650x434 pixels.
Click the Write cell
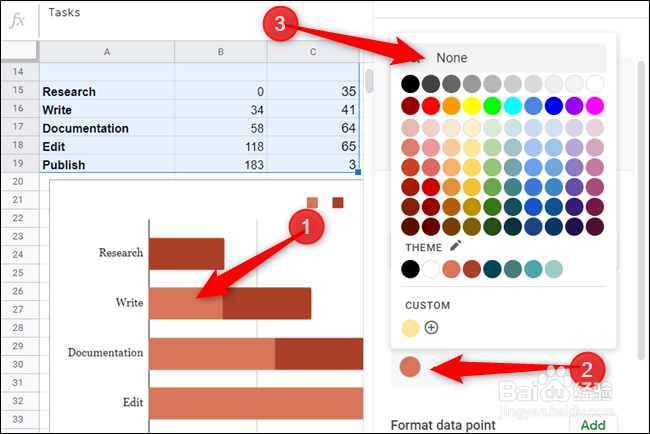(x=107, y=109)
